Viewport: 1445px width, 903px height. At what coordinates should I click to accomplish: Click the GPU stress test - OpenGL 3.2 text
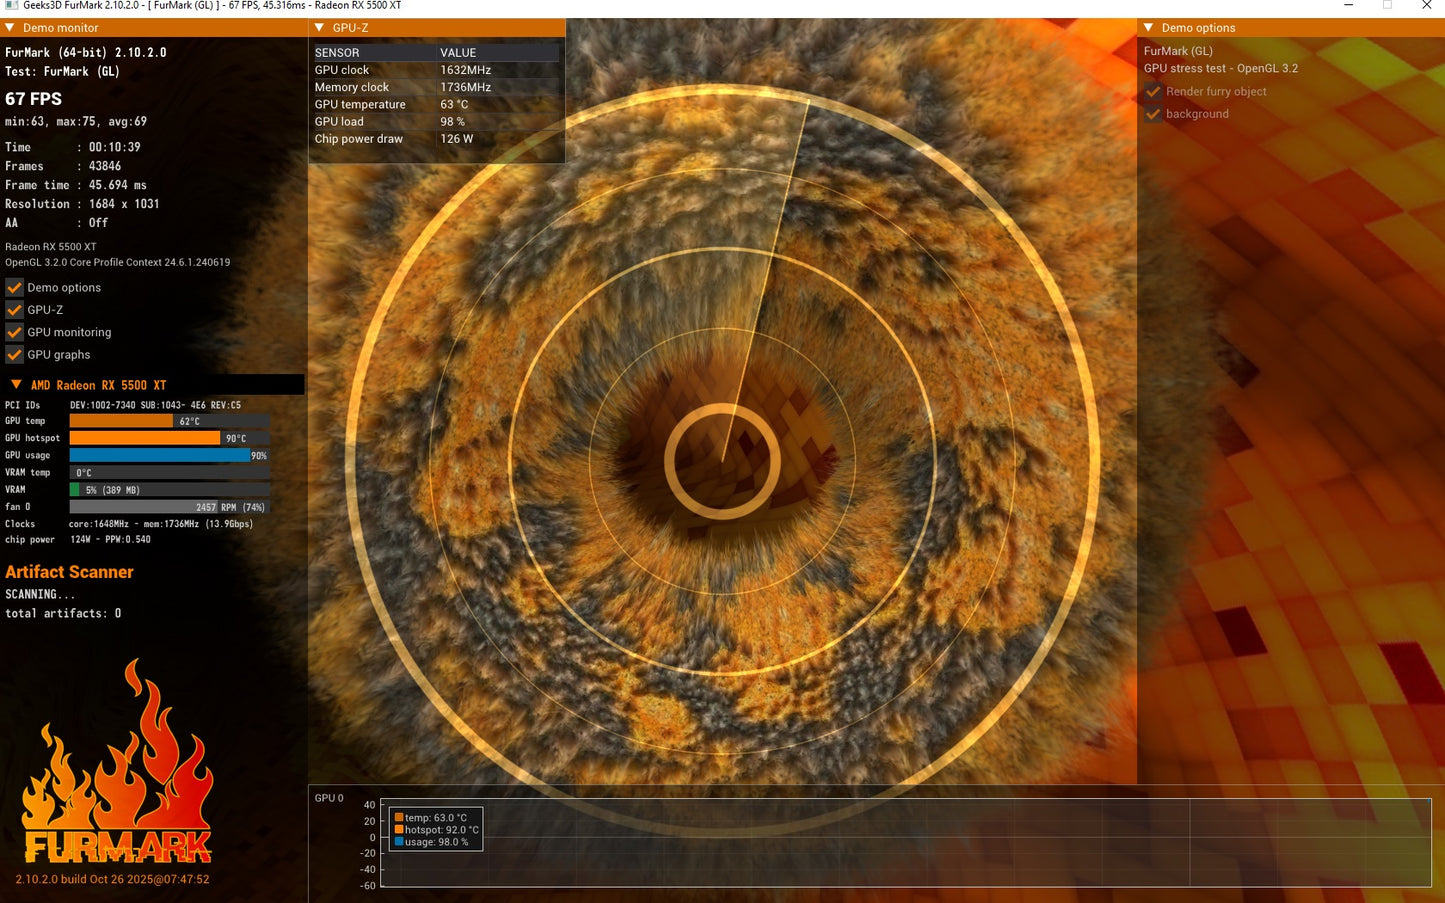click(1221, 69)
